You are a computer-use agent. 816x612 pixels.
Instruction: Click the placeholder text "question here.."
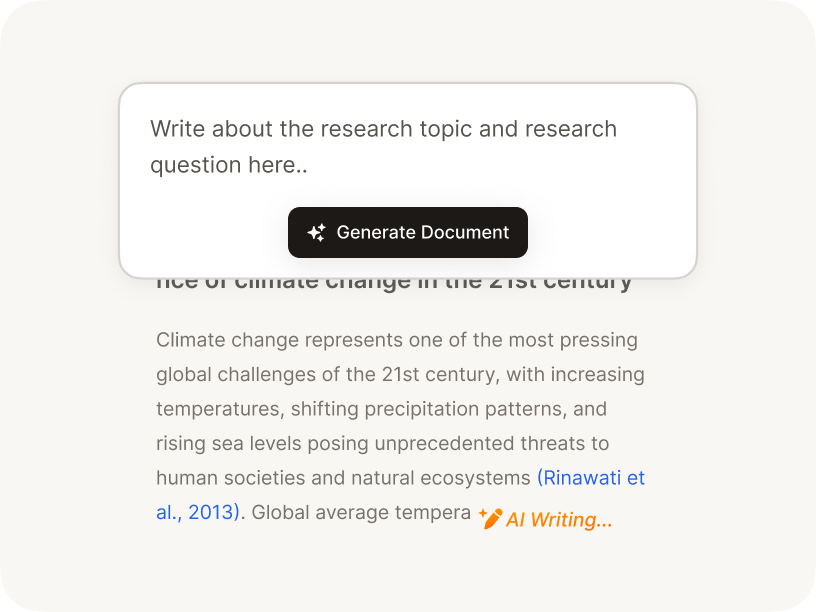(228, 165)
